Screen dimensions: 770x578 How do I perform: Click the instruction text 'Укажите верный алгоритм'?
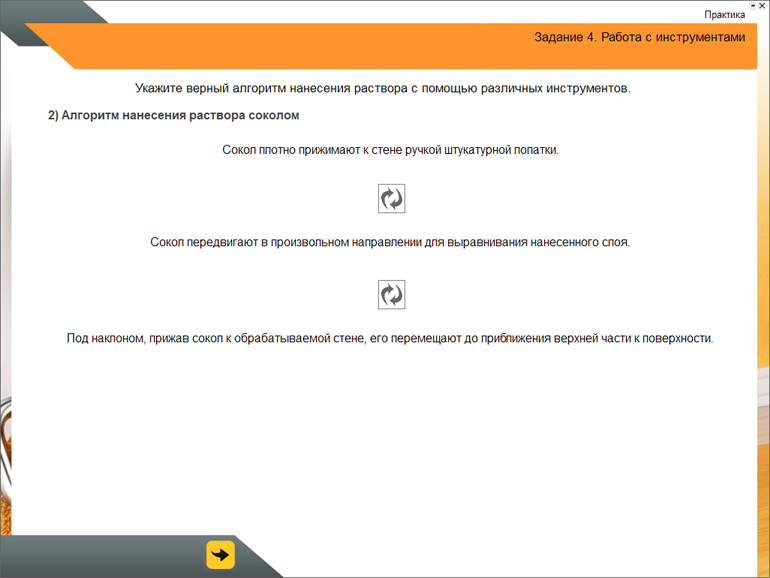click(383, 88)
